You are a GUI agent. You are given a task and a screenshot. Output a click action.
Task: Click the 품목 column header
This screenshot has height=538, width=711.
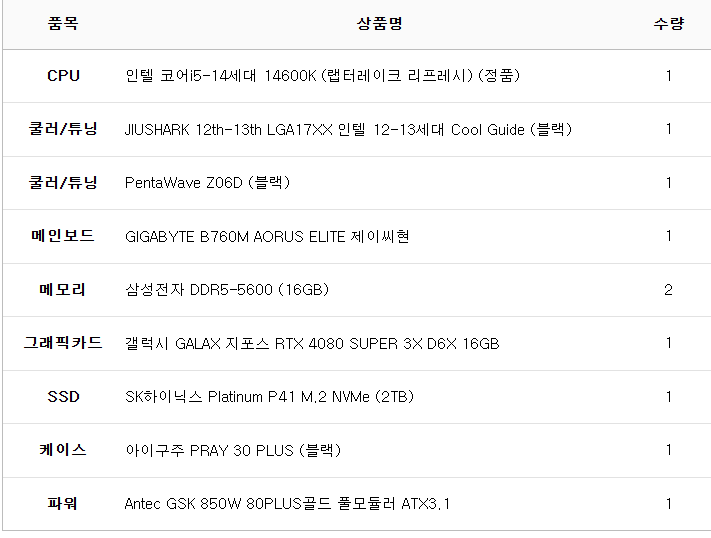pyautogui.click(x=62, y=24)
